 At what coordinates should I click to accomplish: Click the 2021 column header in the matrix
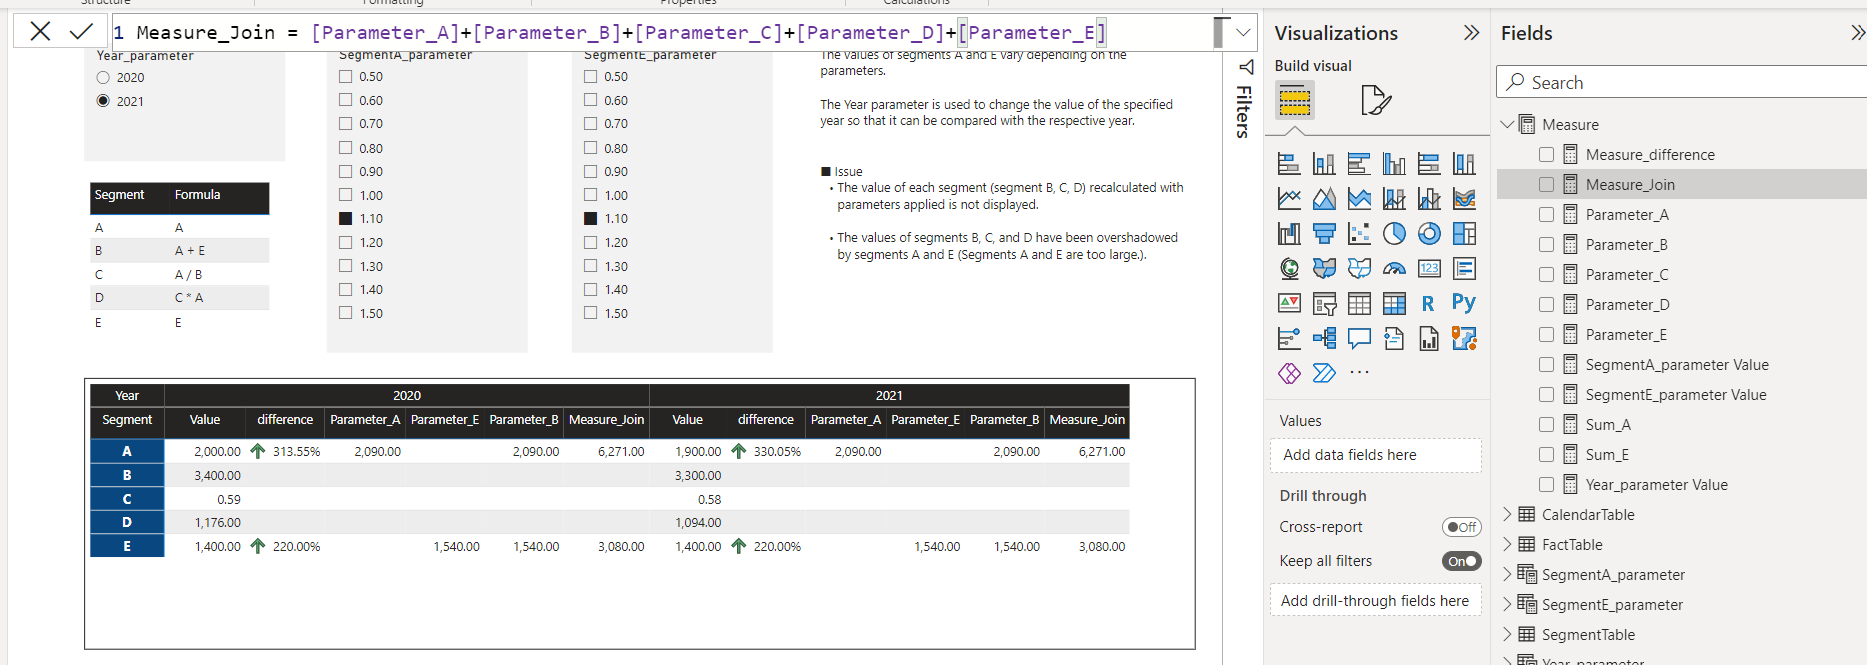tap(889, 395)
